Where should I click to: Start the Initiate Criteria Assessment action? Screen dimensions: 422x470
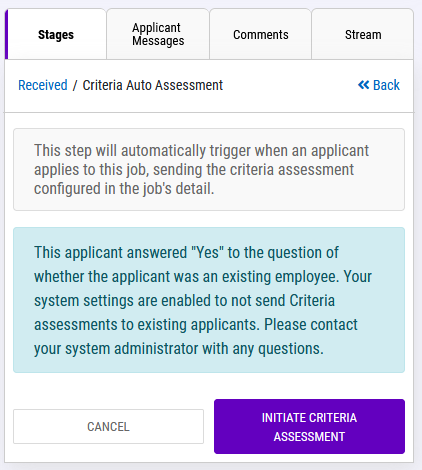pos(309,426)
